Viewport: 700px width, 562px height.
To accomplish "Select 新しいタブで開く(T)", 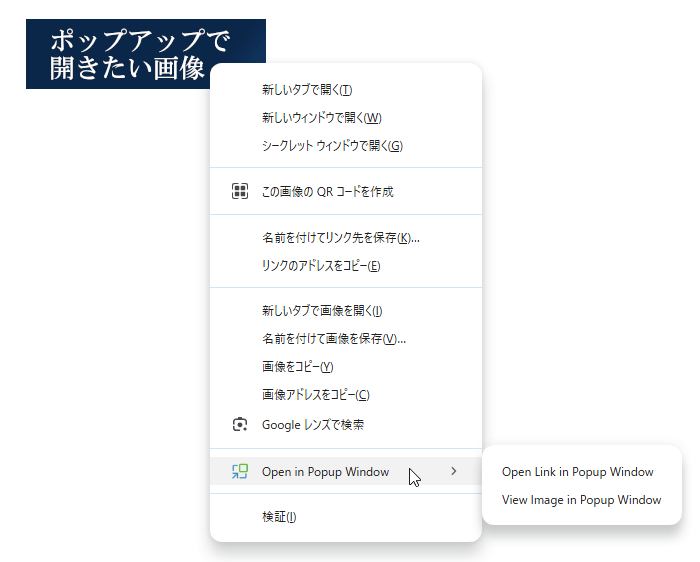I will tap(346, 90).
